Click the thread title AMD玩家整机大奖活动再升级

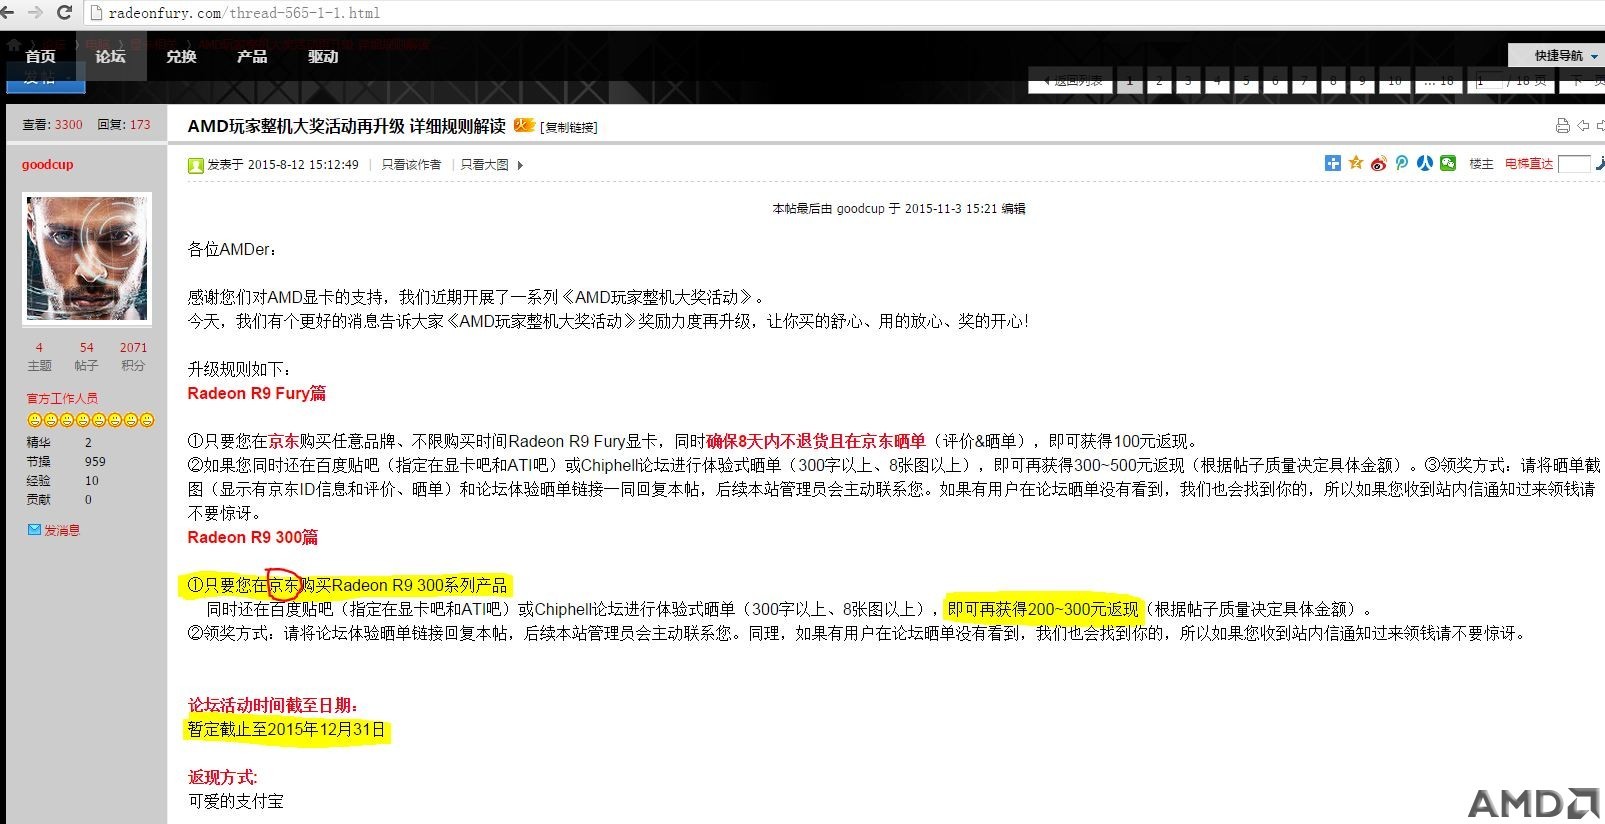click(347, 126)
